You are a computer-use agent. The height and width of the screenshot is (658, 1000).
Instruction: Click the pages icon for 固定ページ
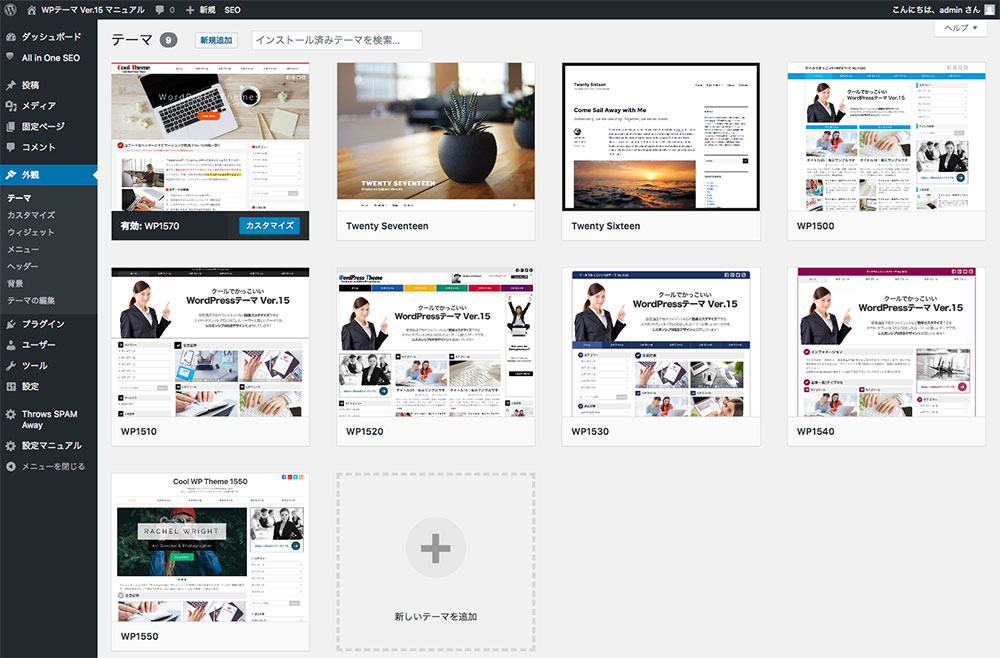pyautogui.click(x=11, y=126)
